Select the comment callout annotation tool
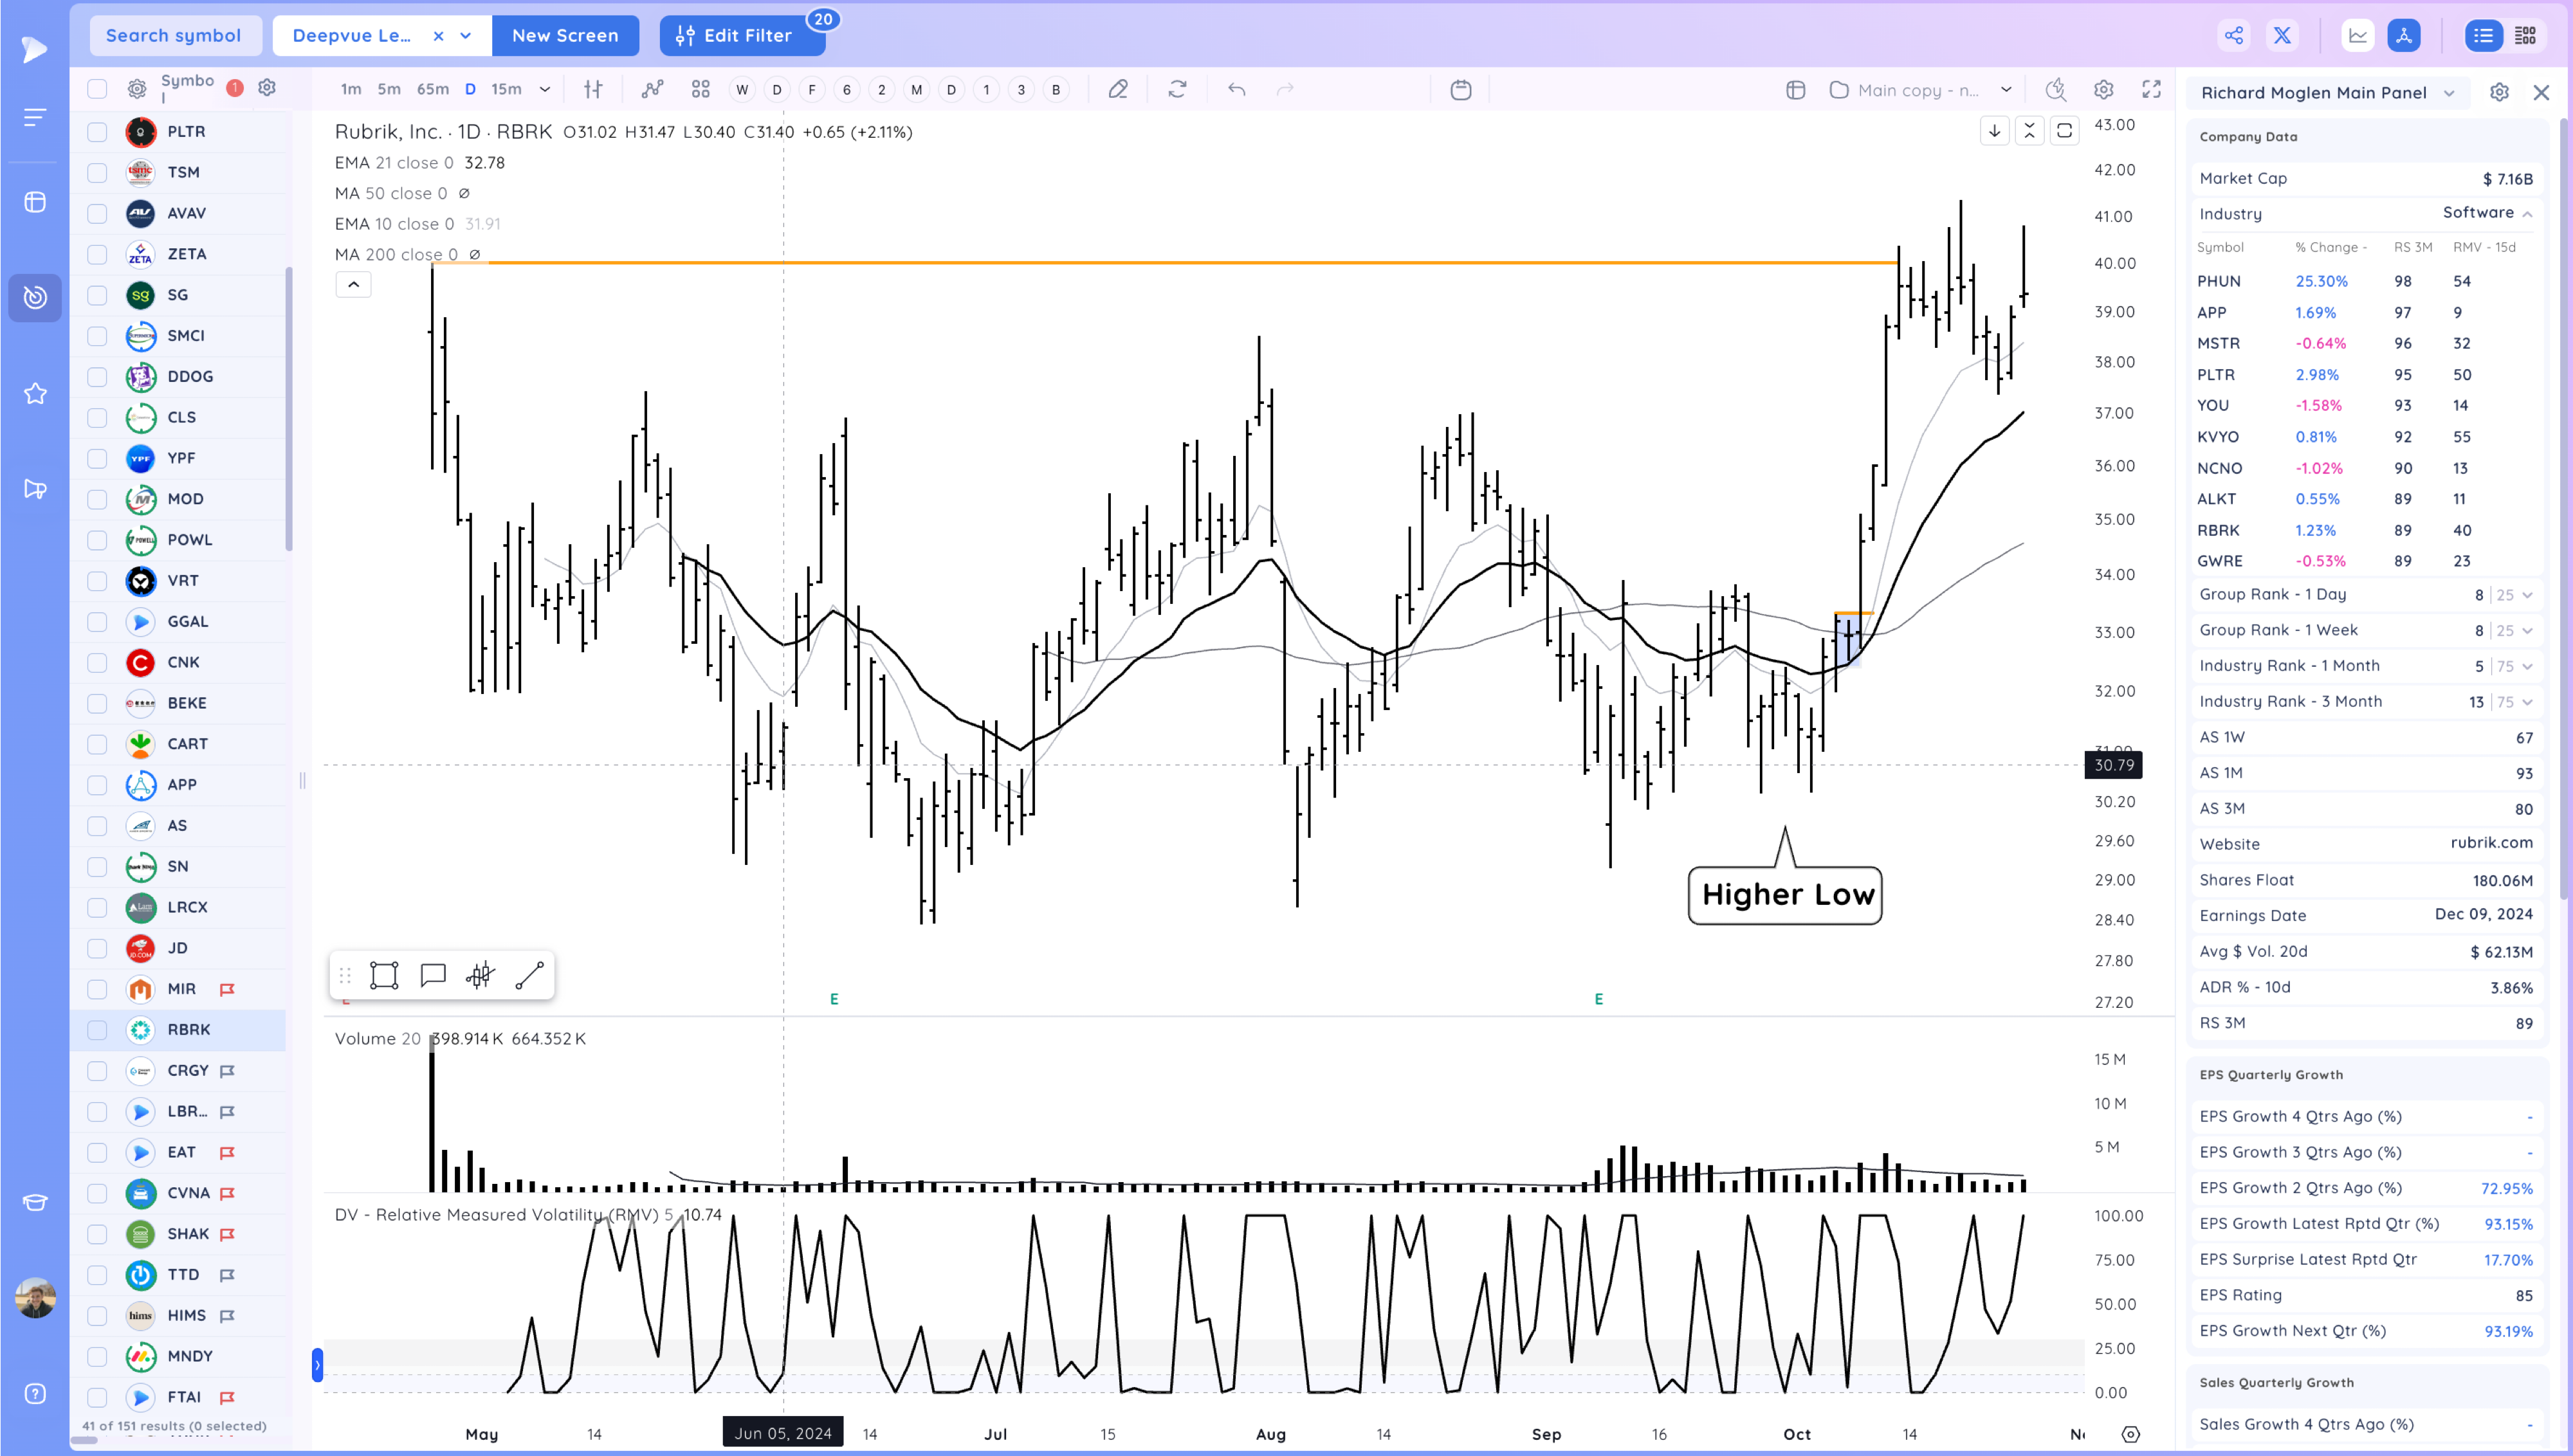2573x1456 pixels. [x=433, y=975]
